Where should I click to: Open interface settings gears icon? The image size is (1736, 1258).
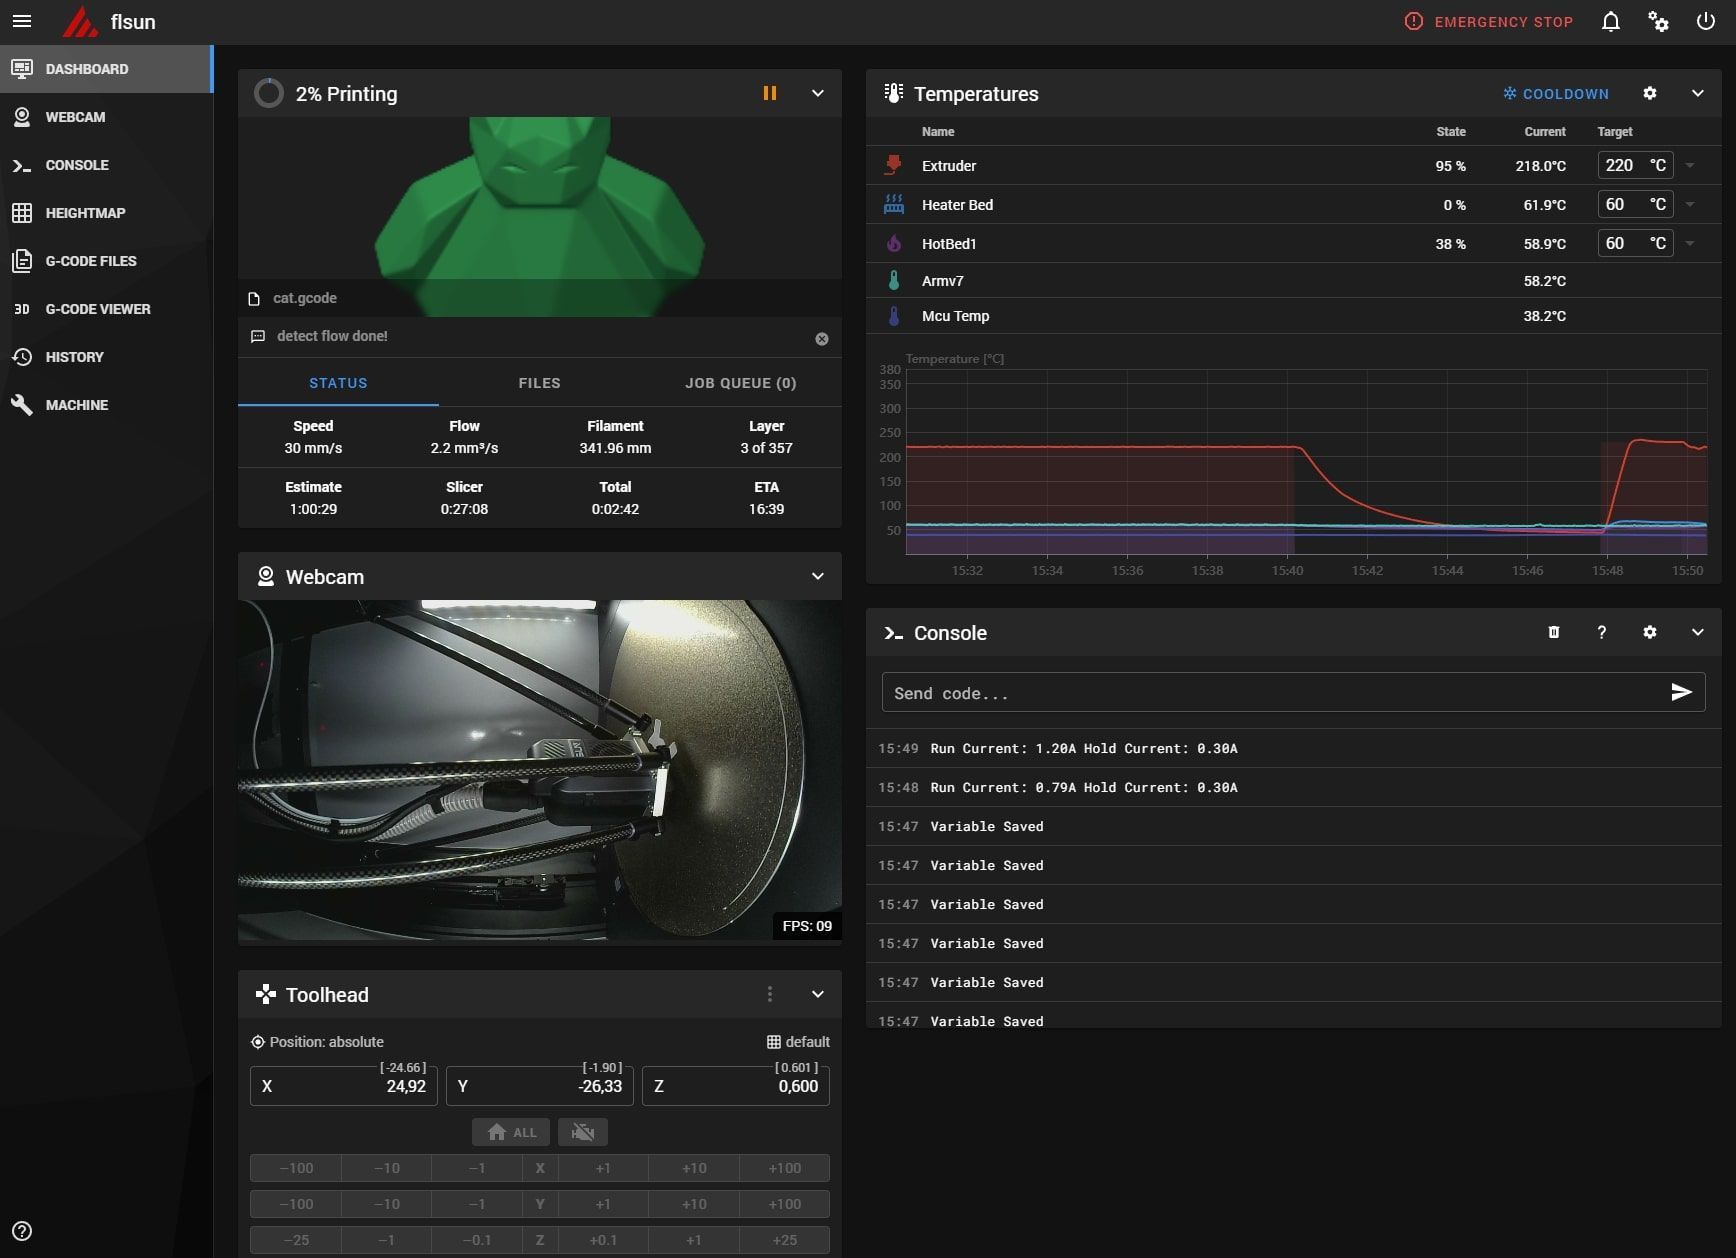click(x=1658, y=22)
